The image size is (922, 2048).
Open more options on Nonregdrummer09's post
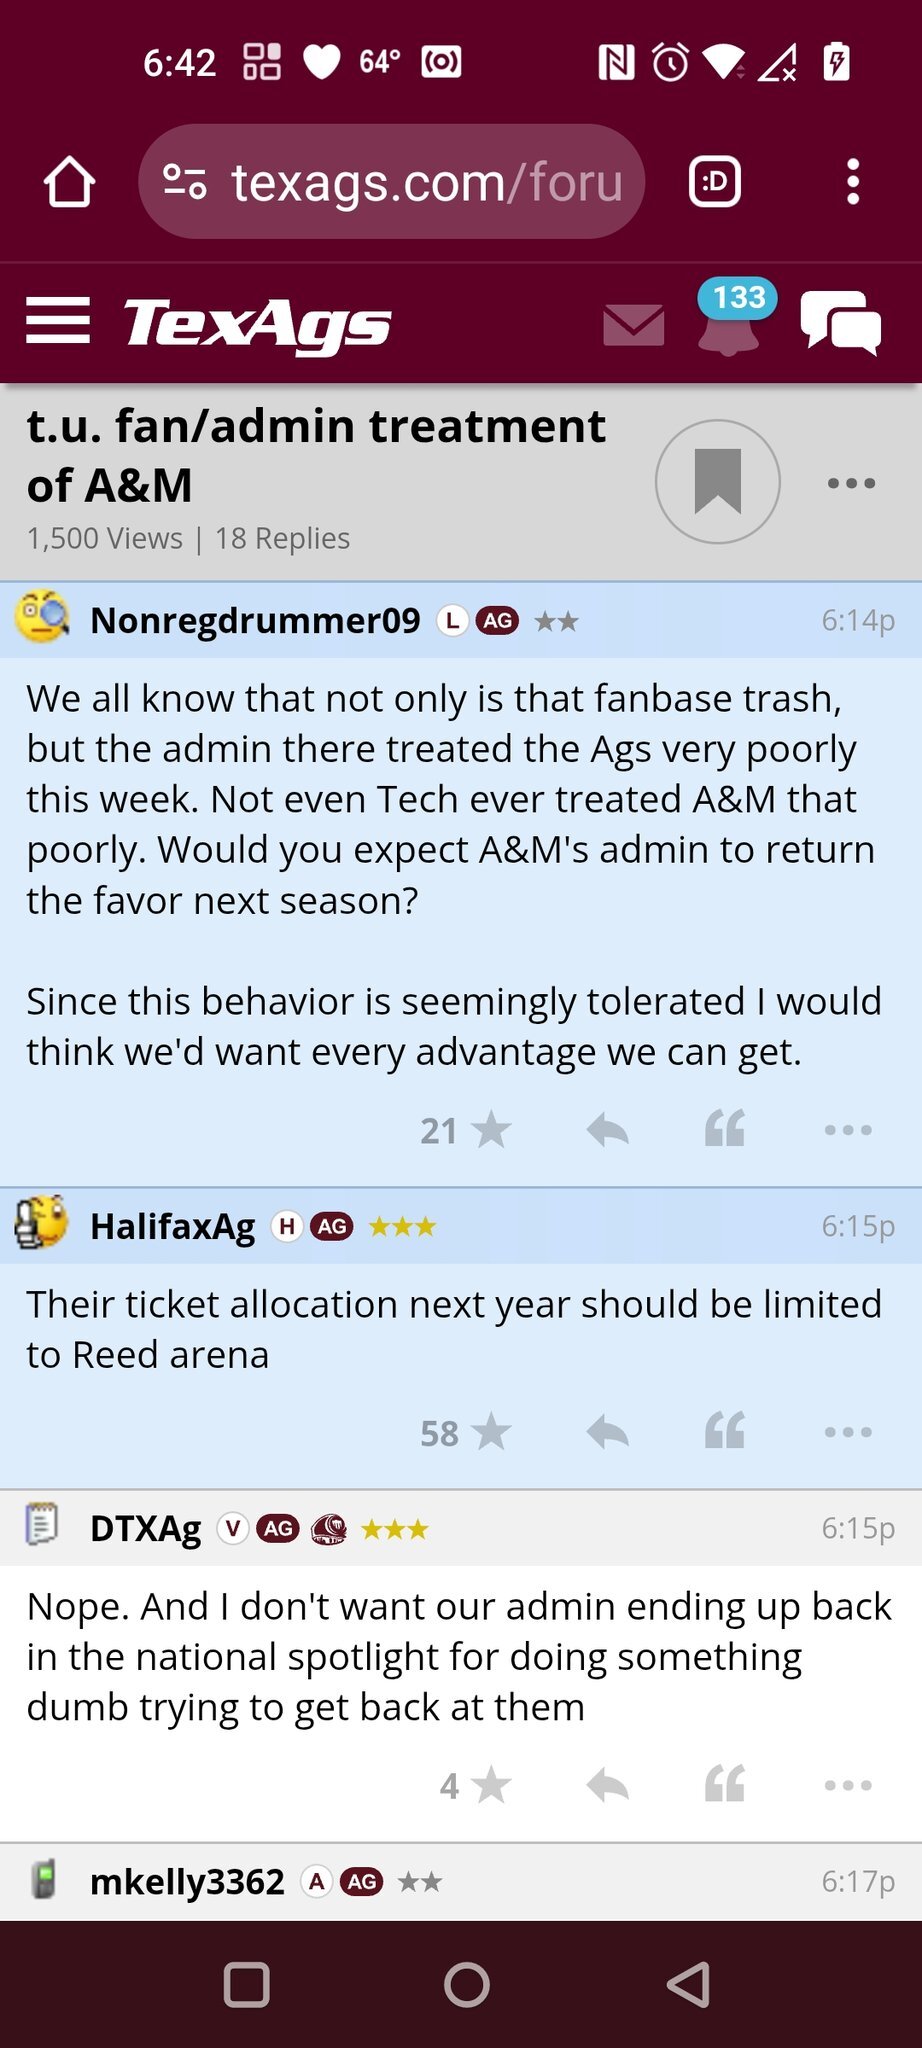848,1131
